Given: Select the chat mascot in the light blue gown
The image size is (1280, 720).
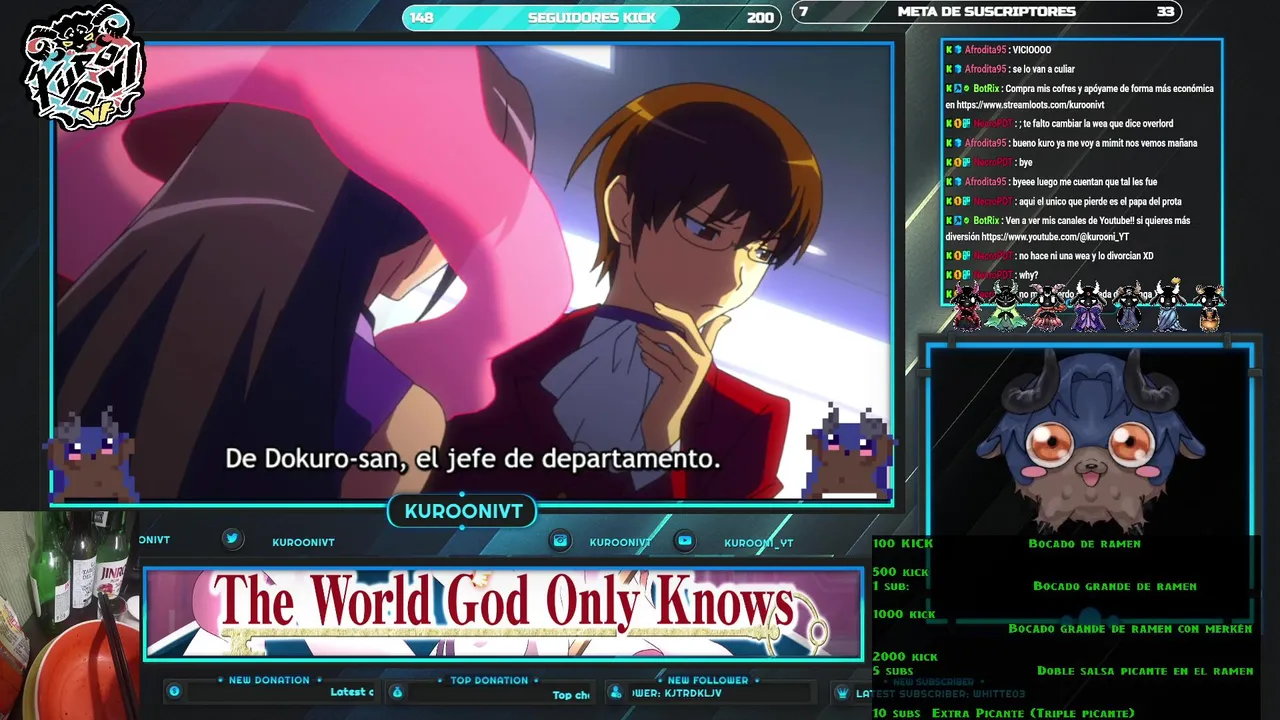Looking at the screenshot, I should click(x=1168, y=306).
